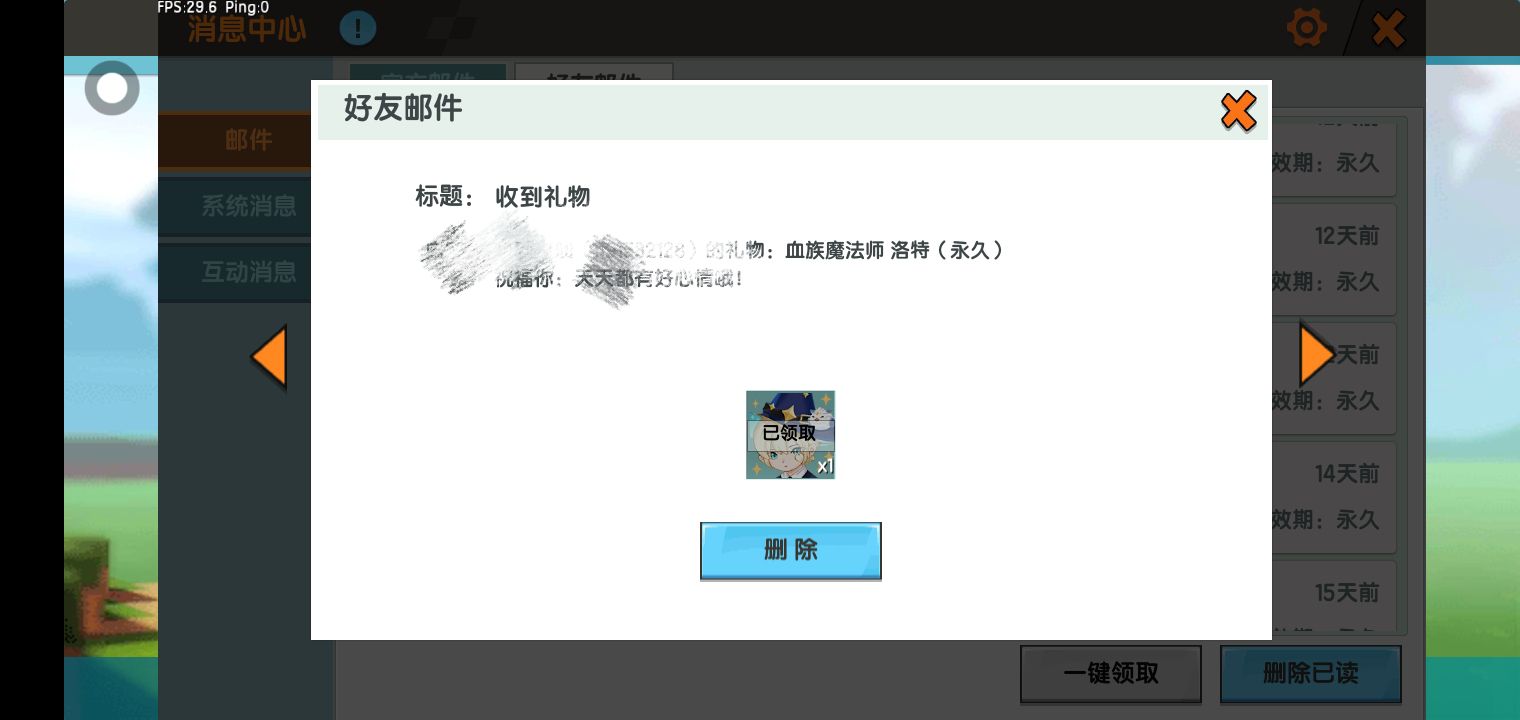
Task: Go to previous mail with left arrow
Action: click(x=269, y=357)
